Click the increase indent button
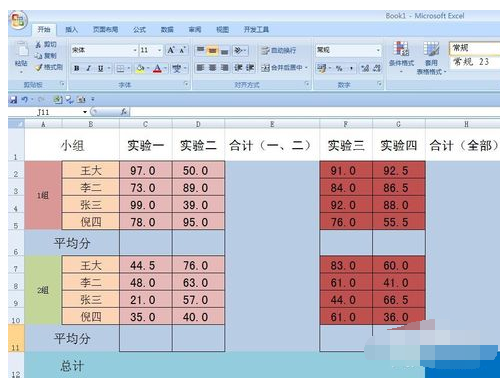The image size is (500, 388). click(x=250, y=68)
